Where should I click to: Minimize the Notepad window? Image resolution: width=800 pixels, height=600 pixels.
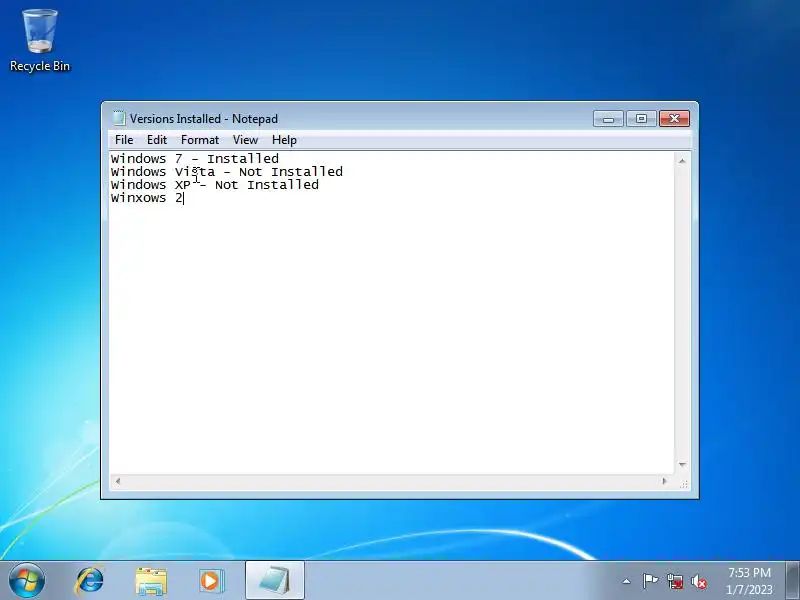click(608, 119)
